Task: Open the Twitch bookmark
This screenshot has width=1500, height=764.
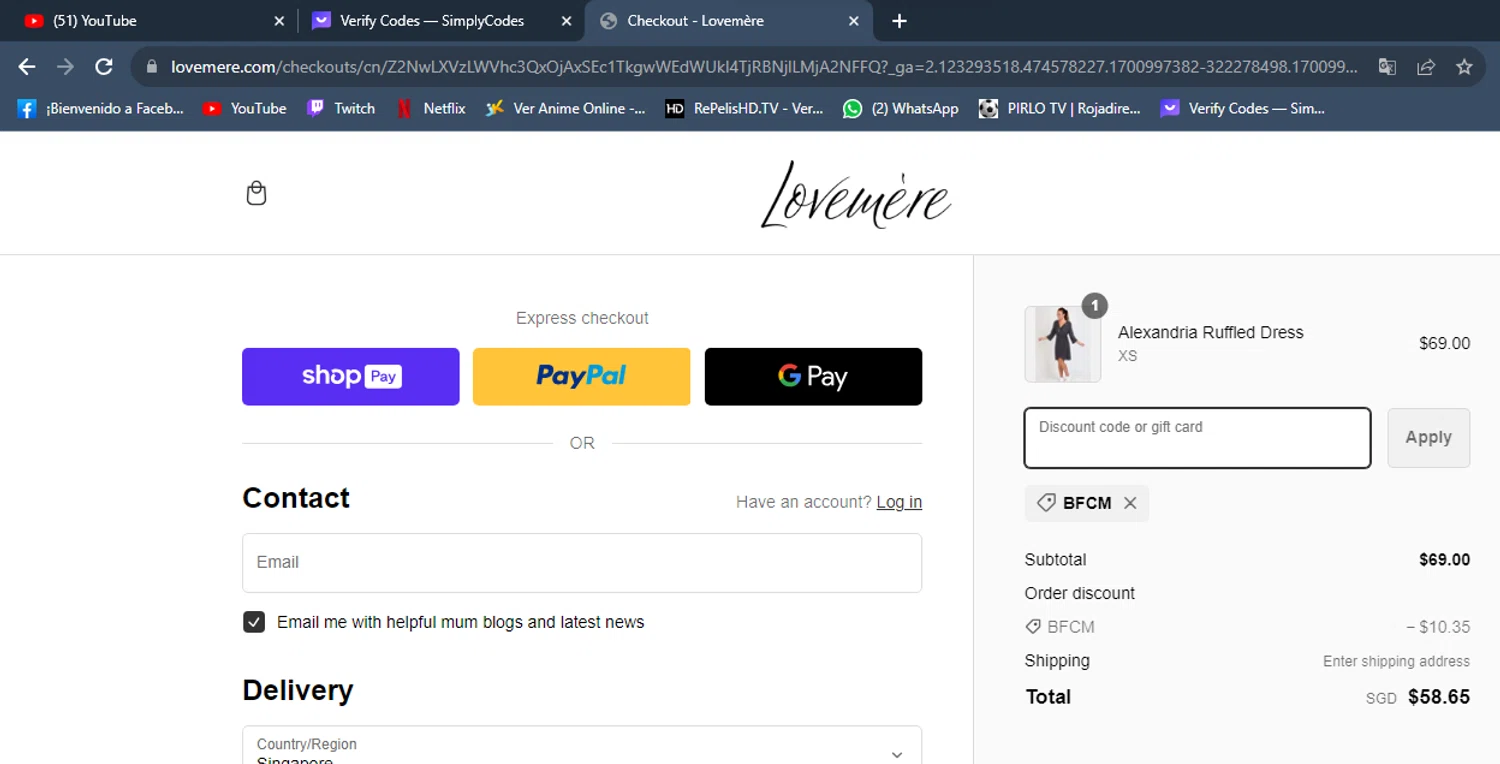Action: [341, 108]
